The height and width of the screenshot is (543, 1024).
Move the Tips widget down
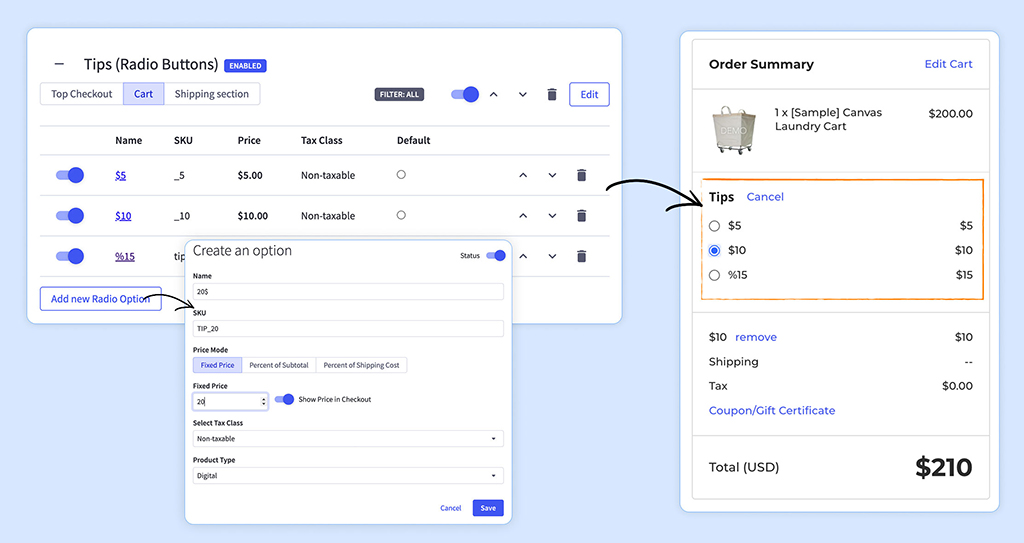tap(522, 95)
